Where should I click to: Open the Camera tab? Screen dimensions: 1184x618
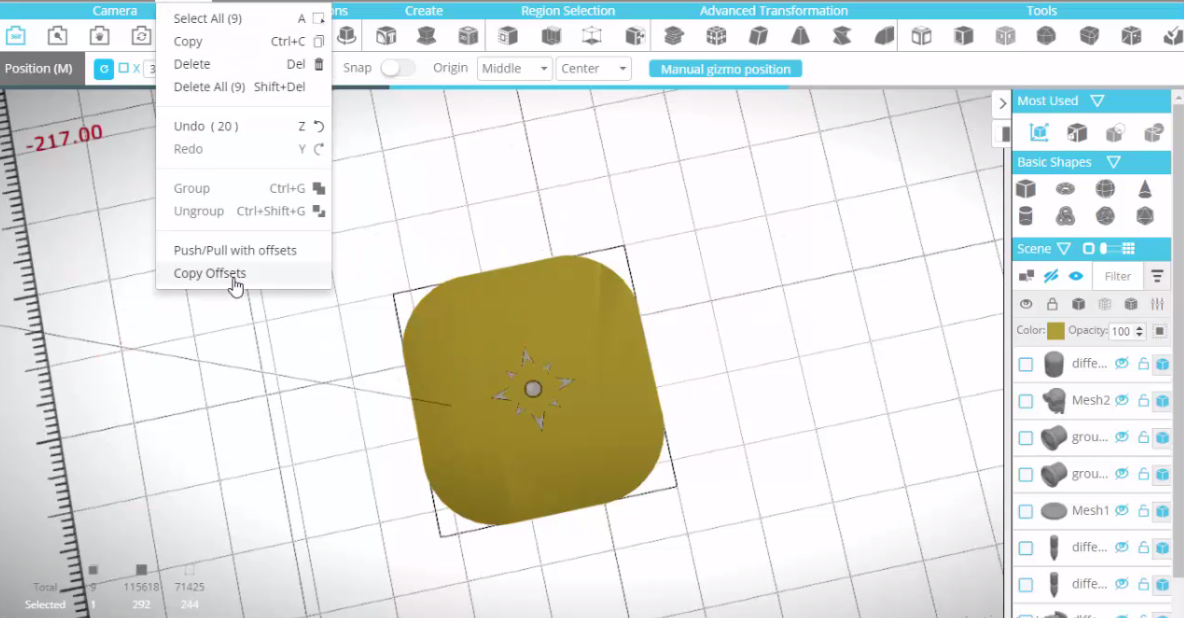pos(115,11)
